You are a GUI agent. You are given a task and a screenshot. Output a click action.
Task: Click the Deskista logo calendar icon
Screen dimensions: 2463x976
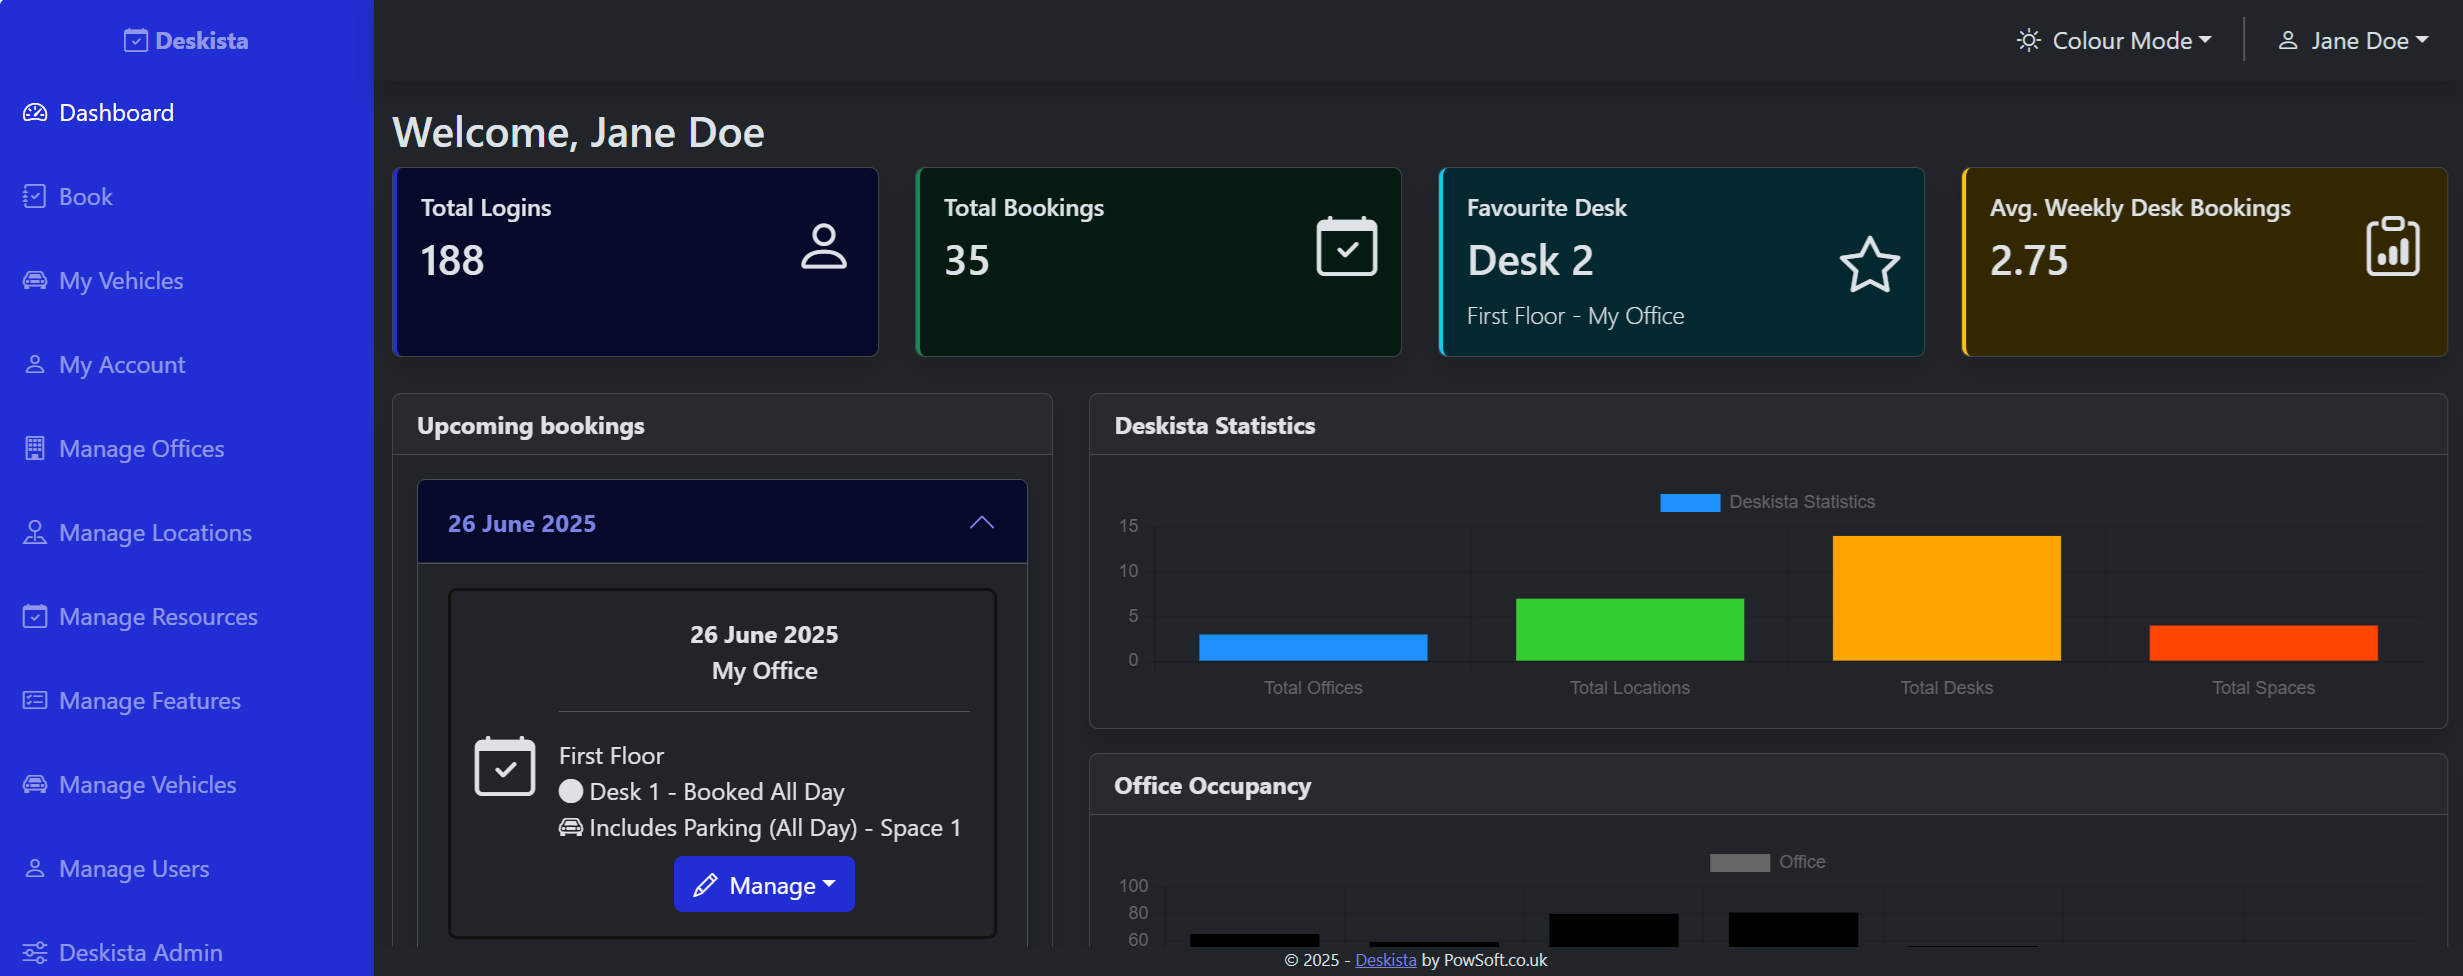pos(136,41)
